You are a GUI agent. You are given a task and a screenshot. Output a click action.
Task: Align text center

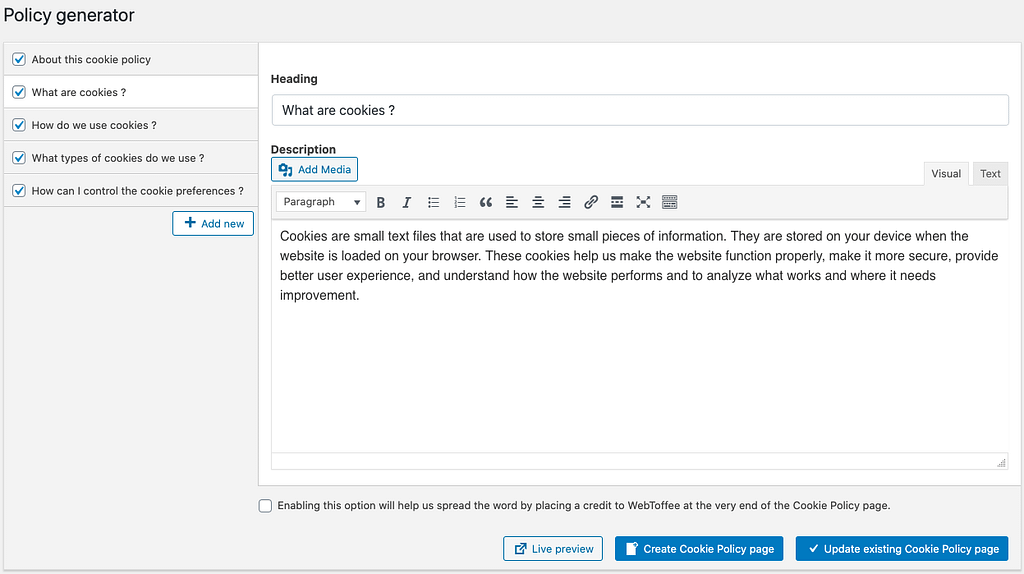pyautogui.click(x=538, y=202)
